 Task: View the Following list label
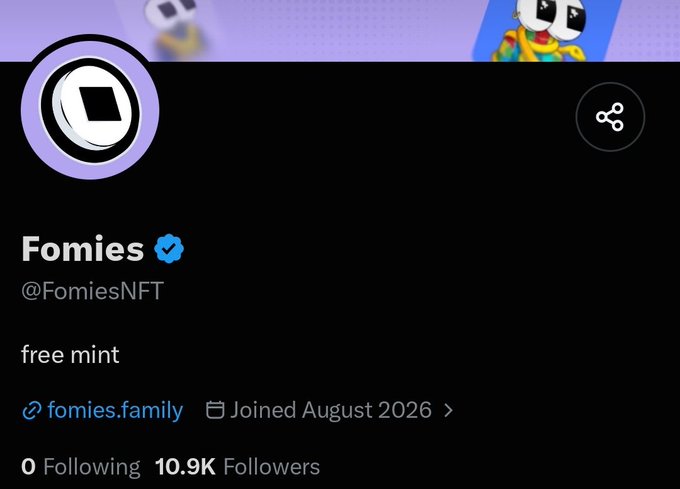pyautogui.click(x=92, y=467)
